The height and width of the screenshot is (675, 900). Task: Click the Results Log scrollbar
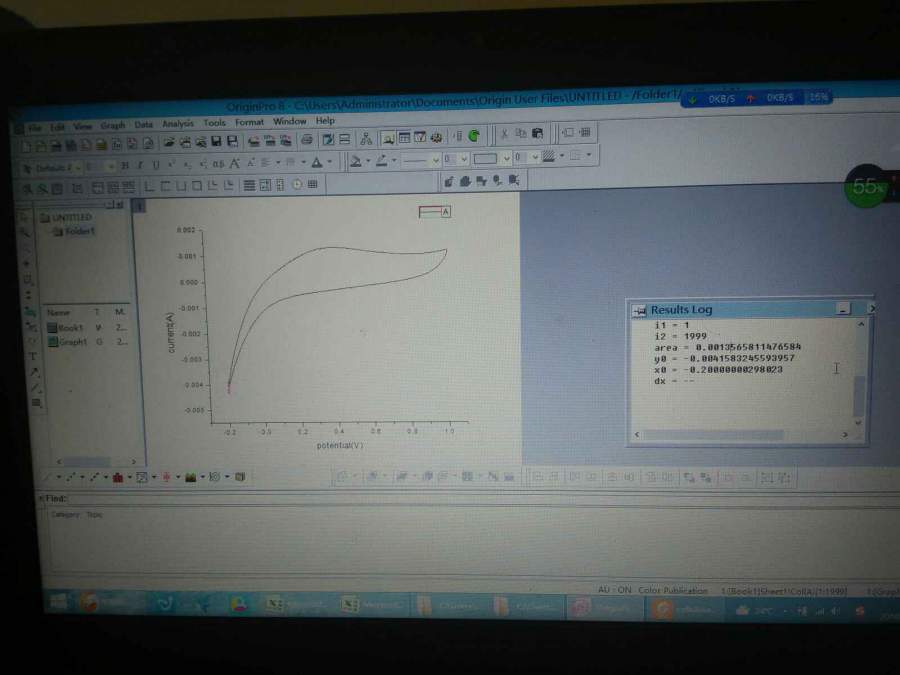[859, 373]
